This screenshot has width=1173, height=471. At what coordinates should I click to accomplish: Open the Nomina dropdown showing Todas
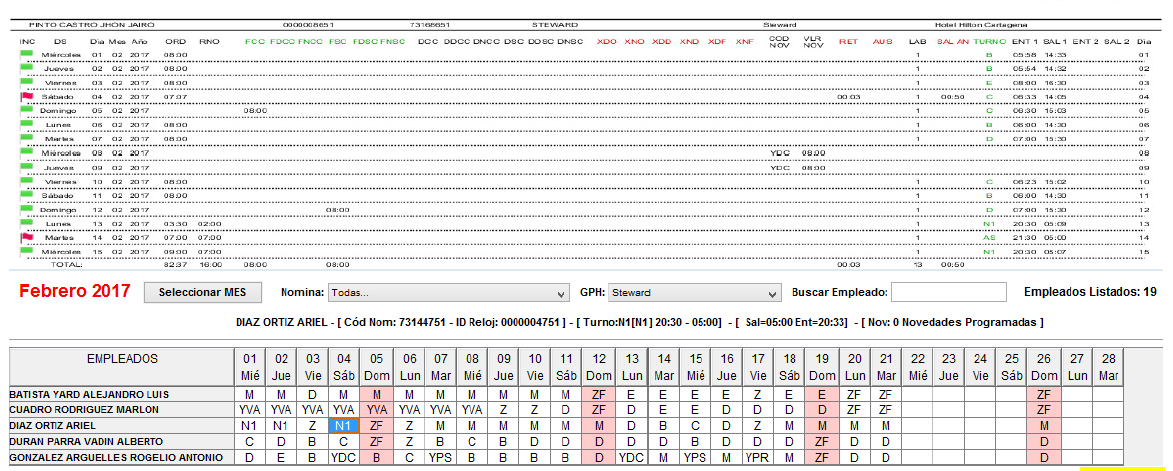point(448,293)
